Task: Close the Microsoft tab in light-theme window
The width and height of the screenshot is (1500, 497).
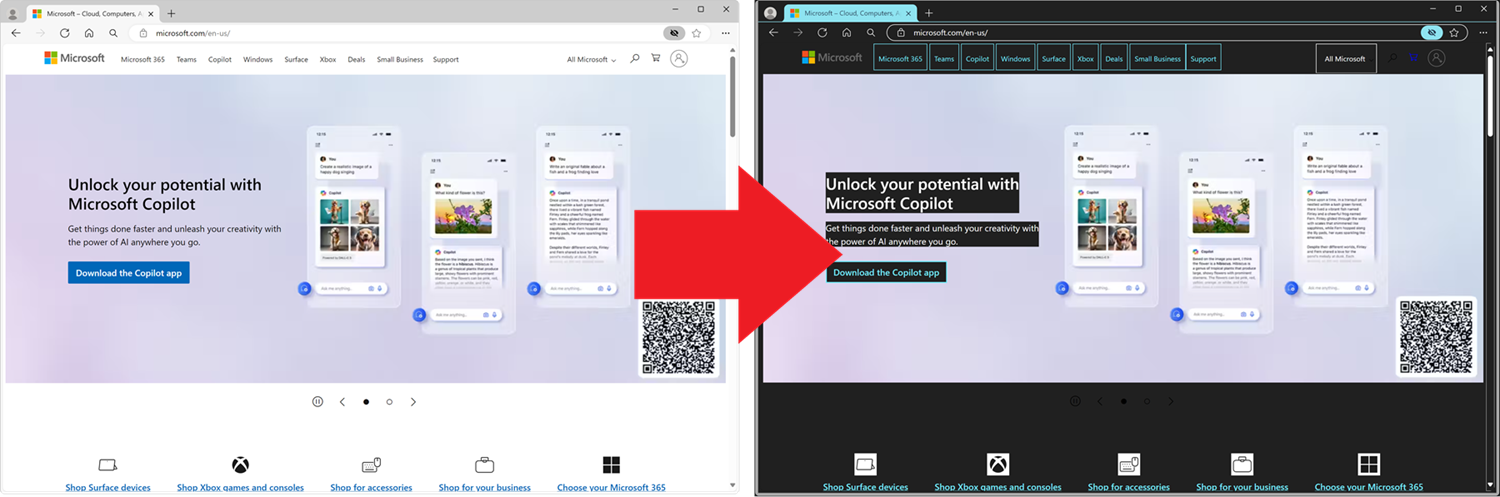Action: point(152,13)
